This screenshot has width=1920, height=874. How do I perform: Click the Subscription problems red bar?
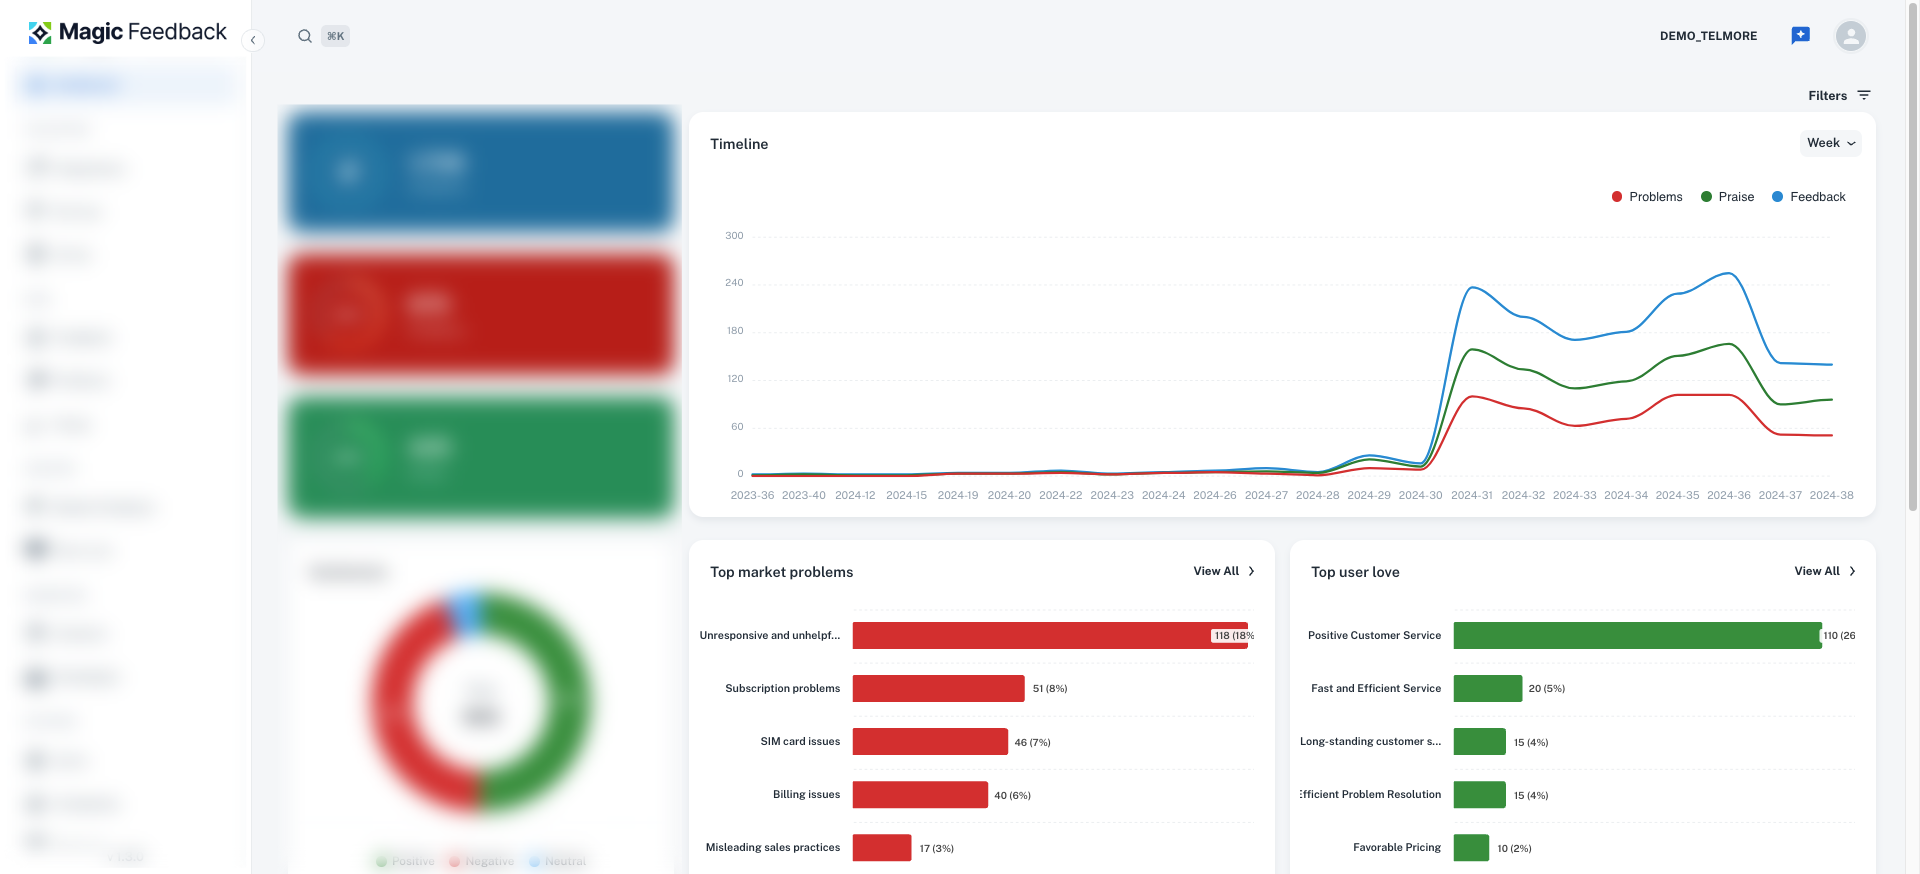[x=938, y=688]
